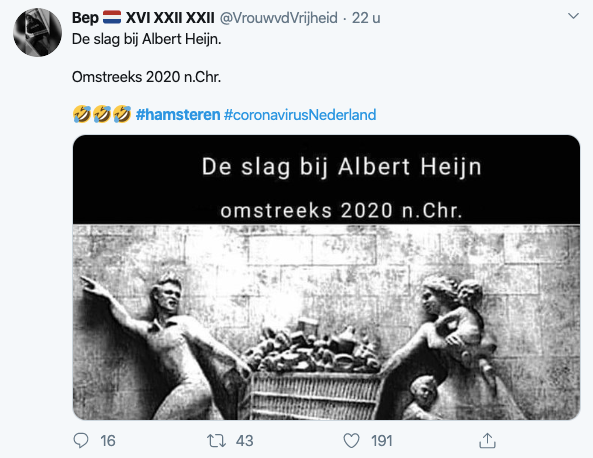Click the 191 likes count

(382, 441)
